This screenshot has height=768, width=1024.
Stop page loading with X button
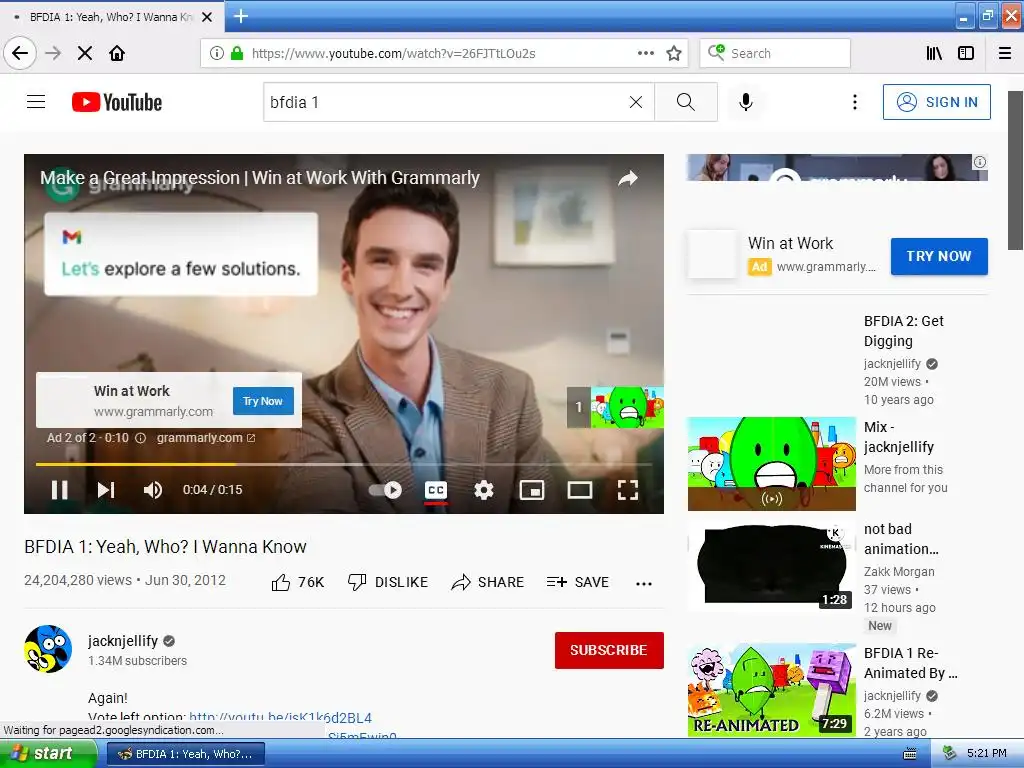(85, 53)
